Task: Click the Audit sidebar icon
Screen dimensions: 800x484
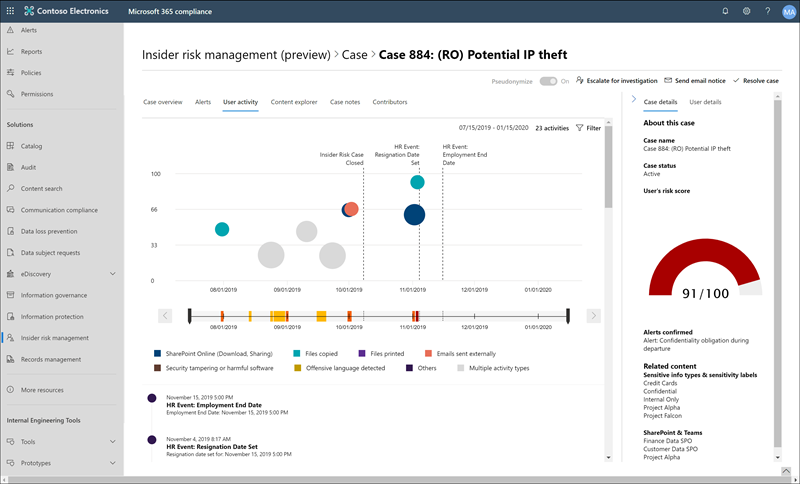Action: 10,167
